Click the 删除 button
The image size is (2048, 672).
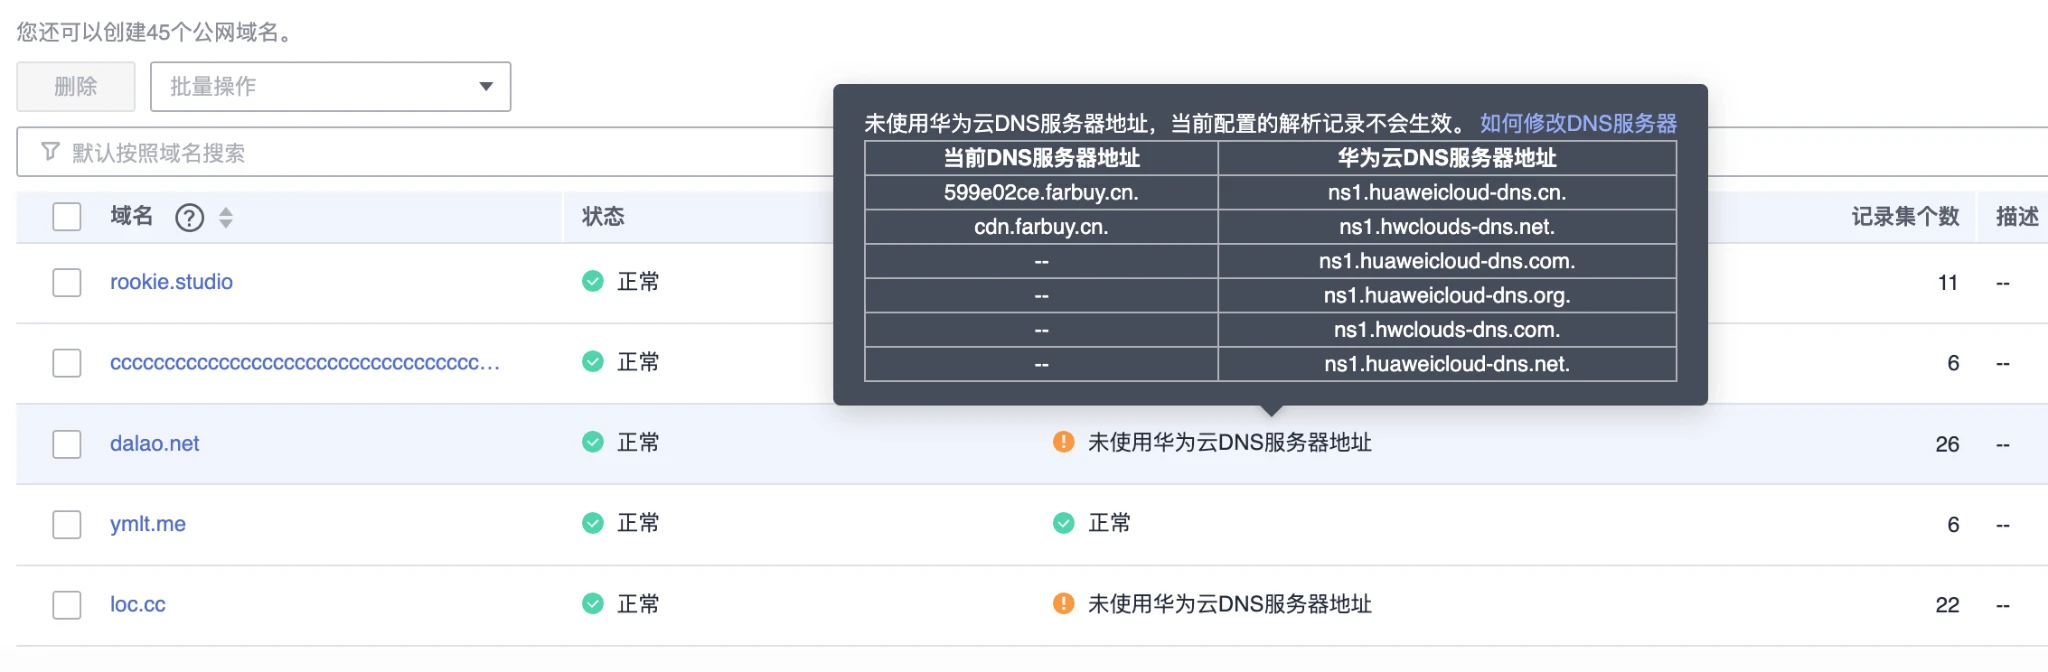coord(76,87)
